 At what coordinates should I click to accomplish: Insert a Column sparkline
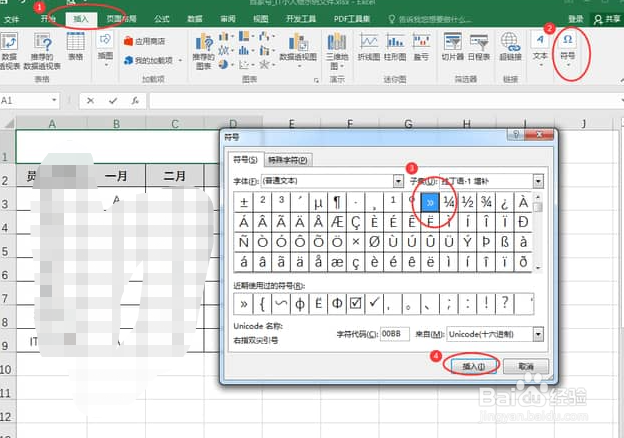pos(395,47)
